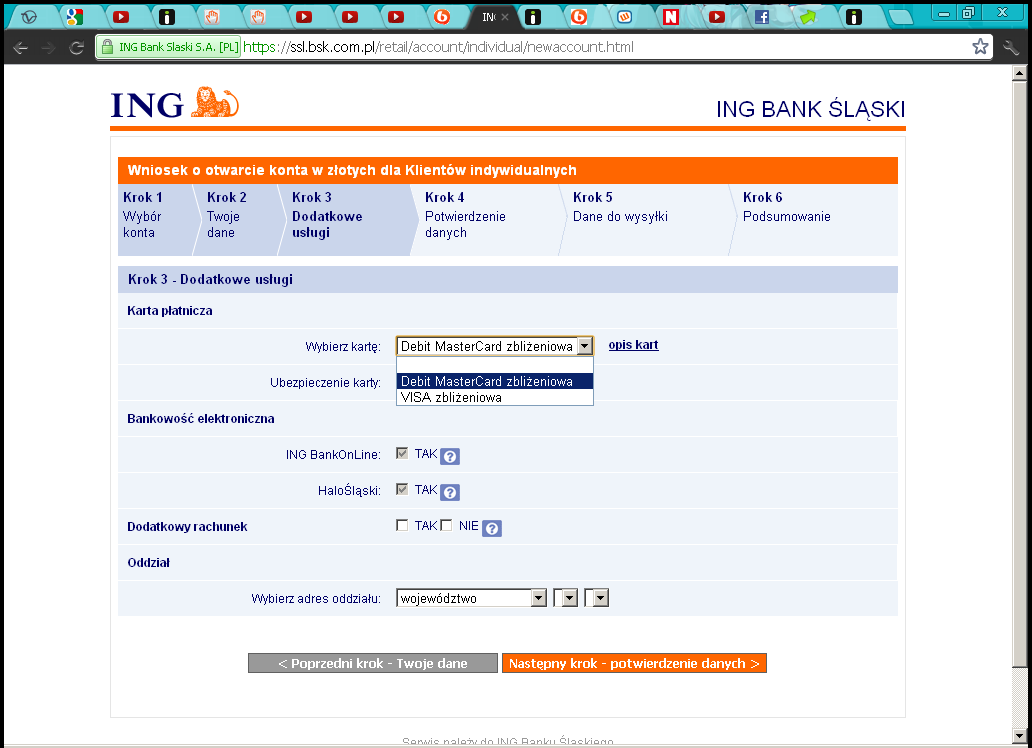Collapse the Wybierz kartę dropdown
The image size is (1032, 748).
(584, 346)
